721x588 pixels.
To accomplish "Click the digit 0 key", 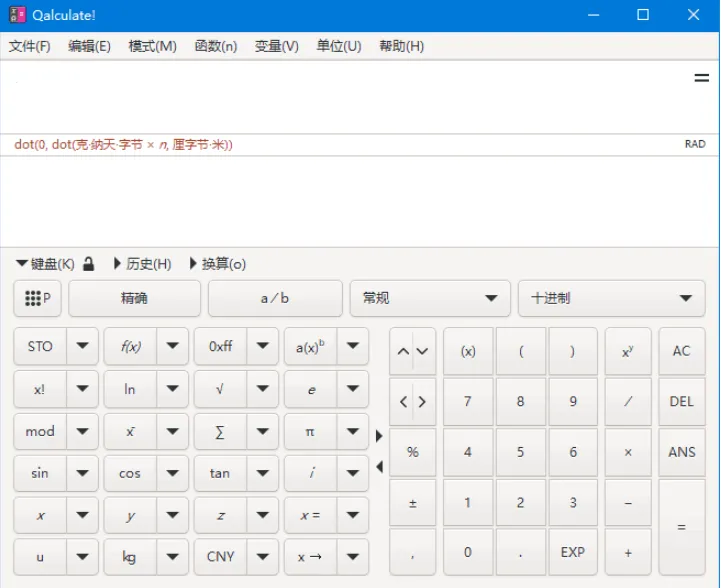I will (468, 553).
